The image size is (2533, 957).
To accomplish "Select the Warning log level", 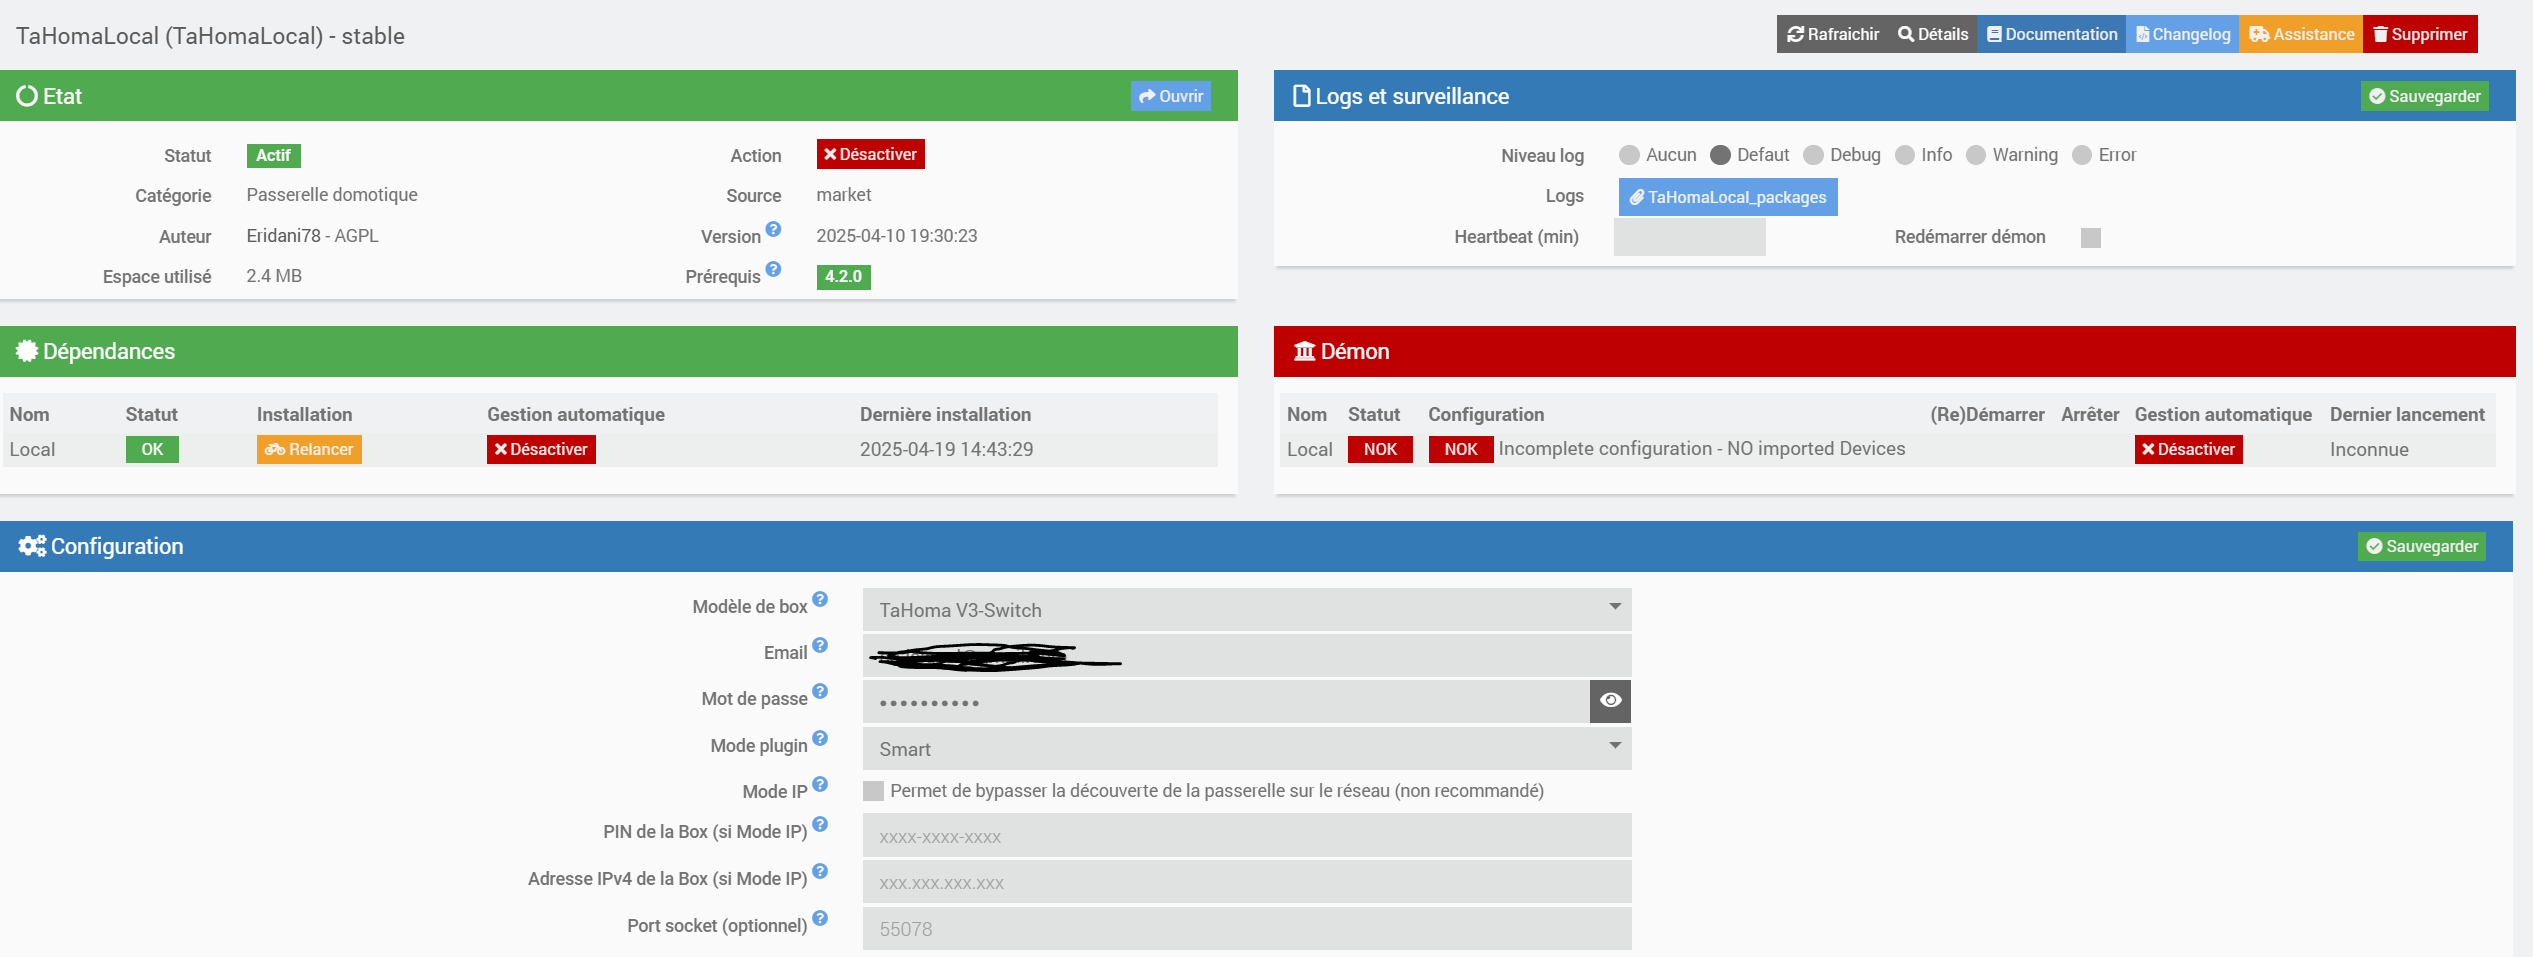I will tap(1975, 155).
